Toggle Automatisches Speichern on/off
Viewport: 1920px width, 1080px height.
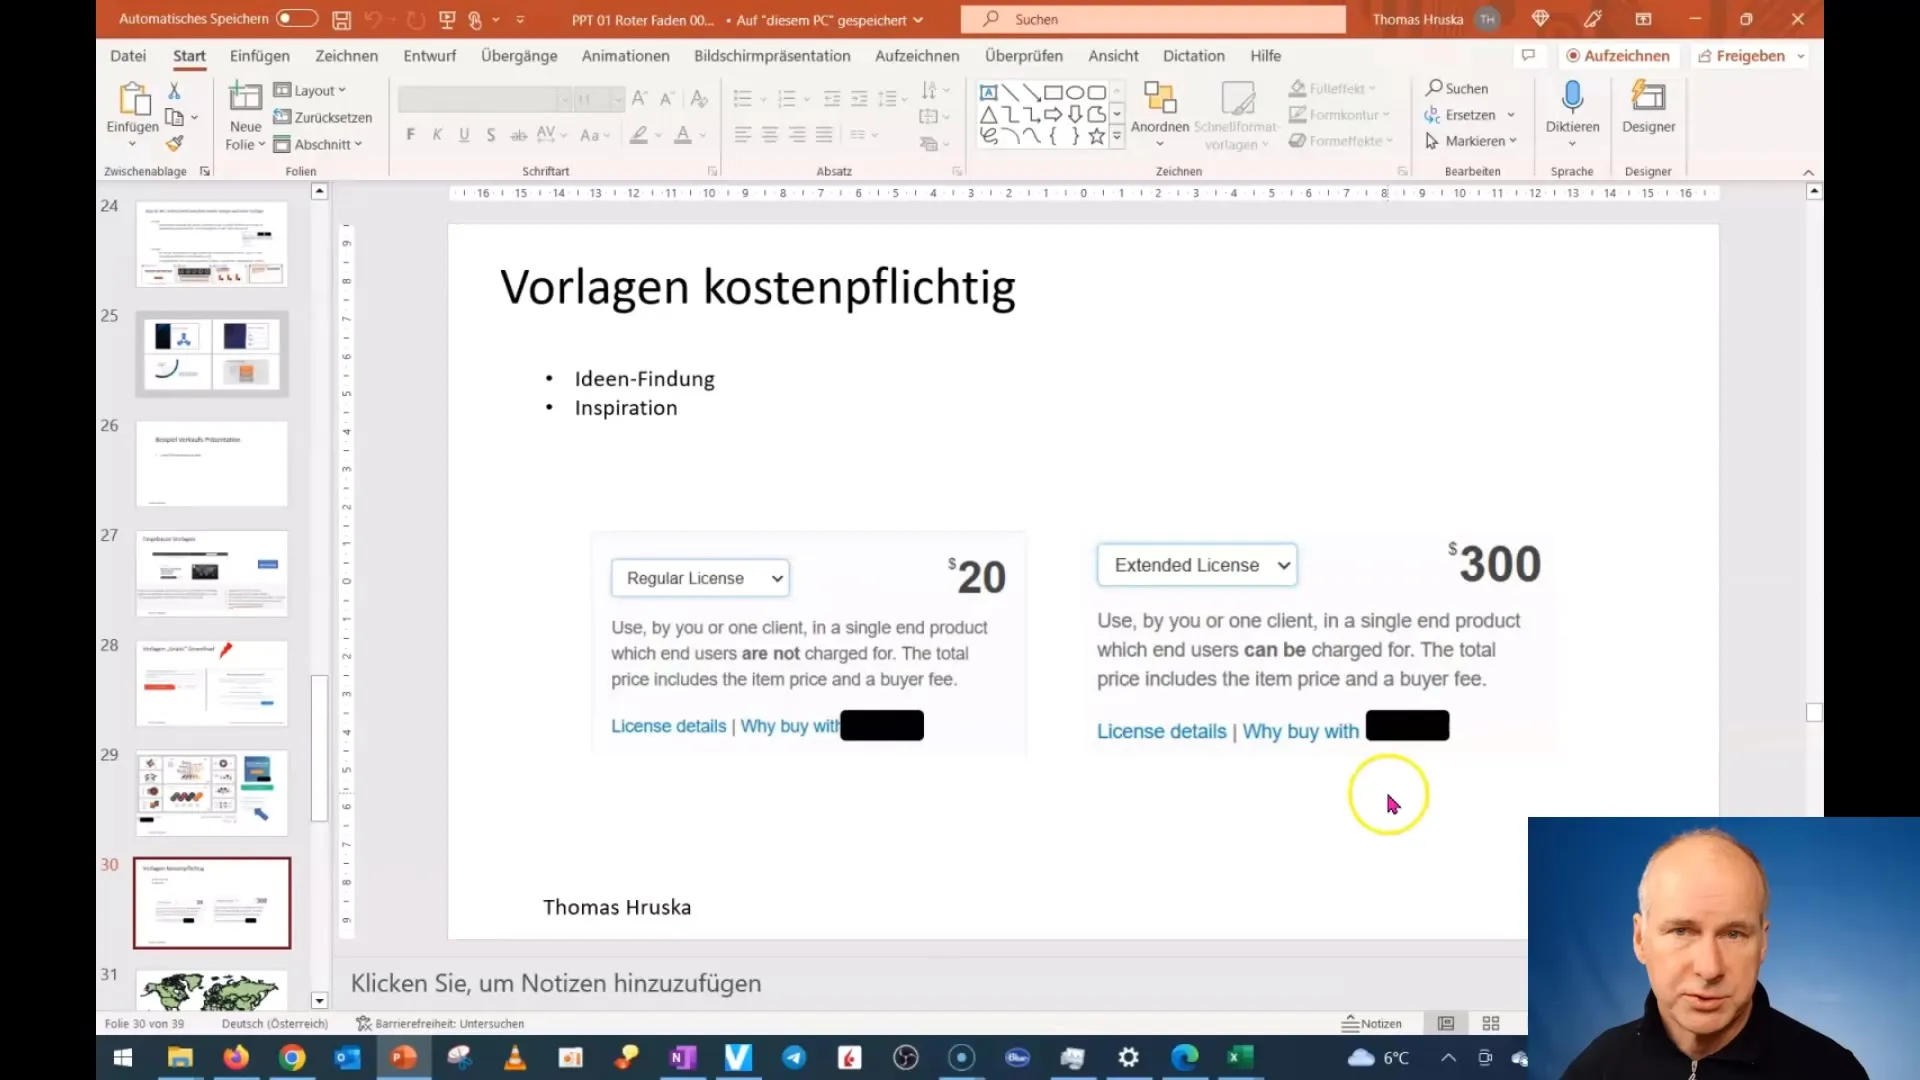pos(290,17)
